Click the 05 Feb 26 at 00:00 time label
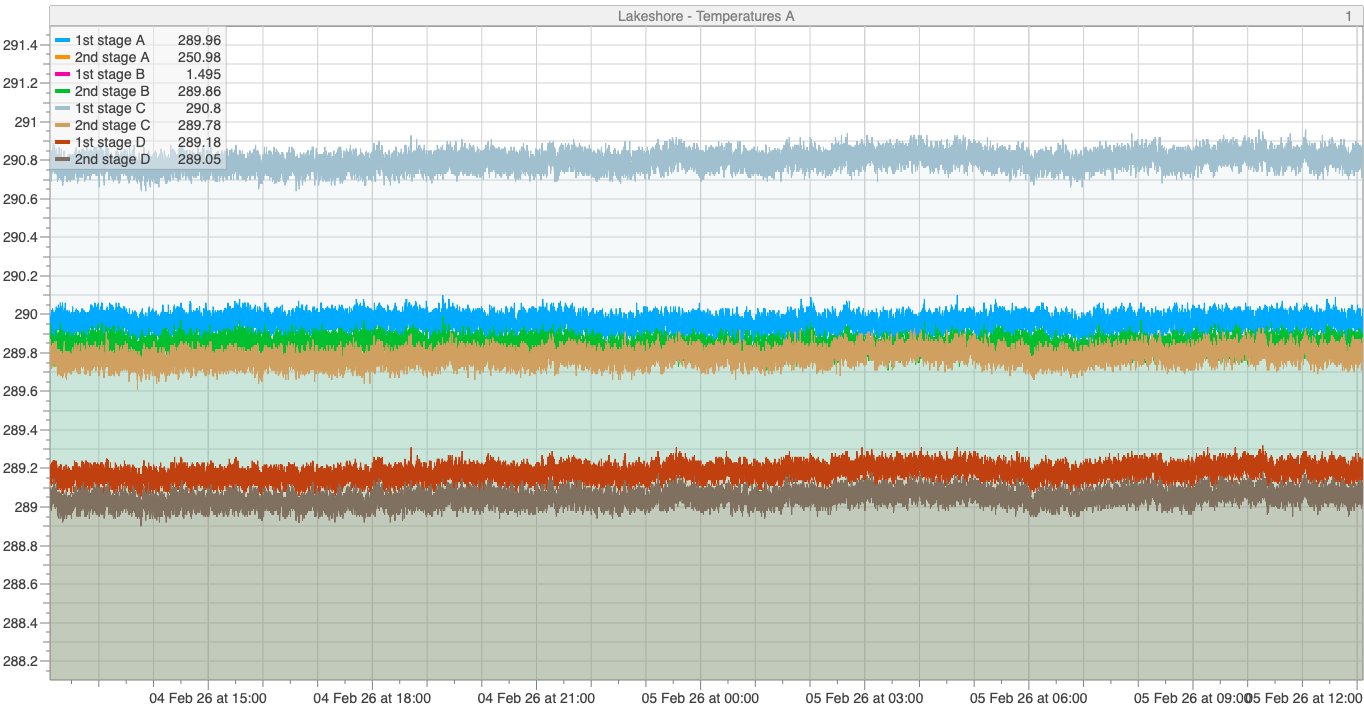 pyautogui.click(x=700, y=697)
